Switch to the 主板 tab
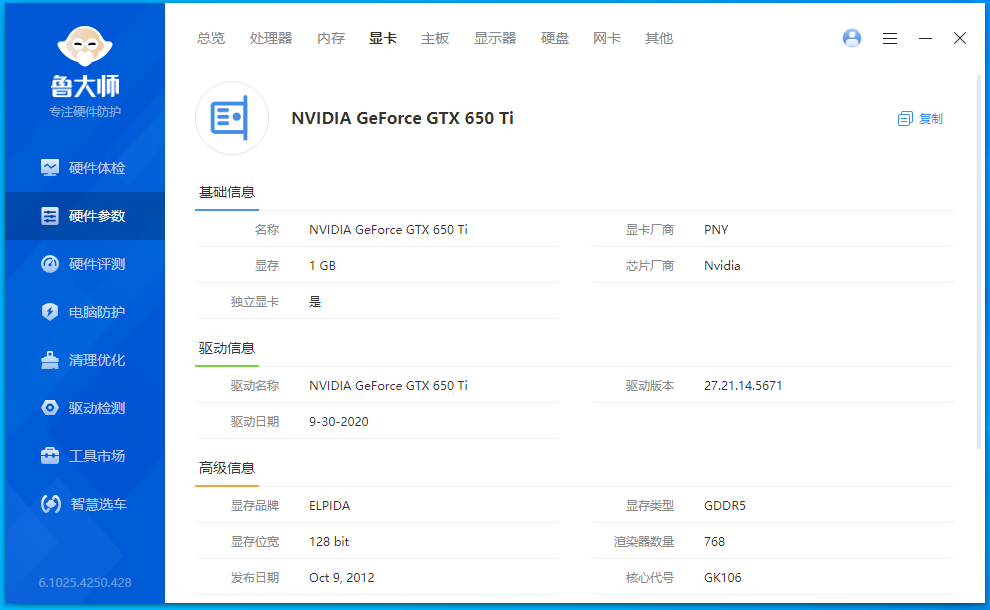990x610 pixels. [x=435, y=39]
